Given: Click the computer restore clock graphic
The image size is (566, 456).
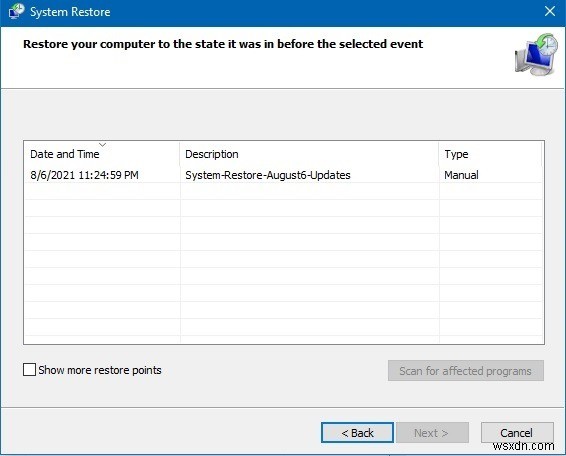Looking at the screenshot, I should click(x=536, y=55).
